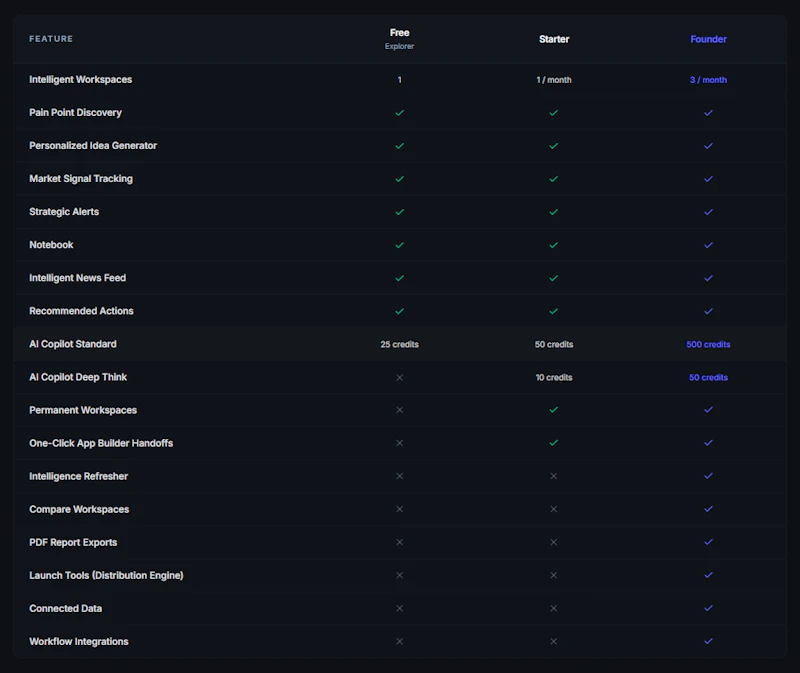Click the Starter checkmark for One-Click App Builder Handoffs
The width and height of the screenshot is (800, 673).
[x=554, y=443]
